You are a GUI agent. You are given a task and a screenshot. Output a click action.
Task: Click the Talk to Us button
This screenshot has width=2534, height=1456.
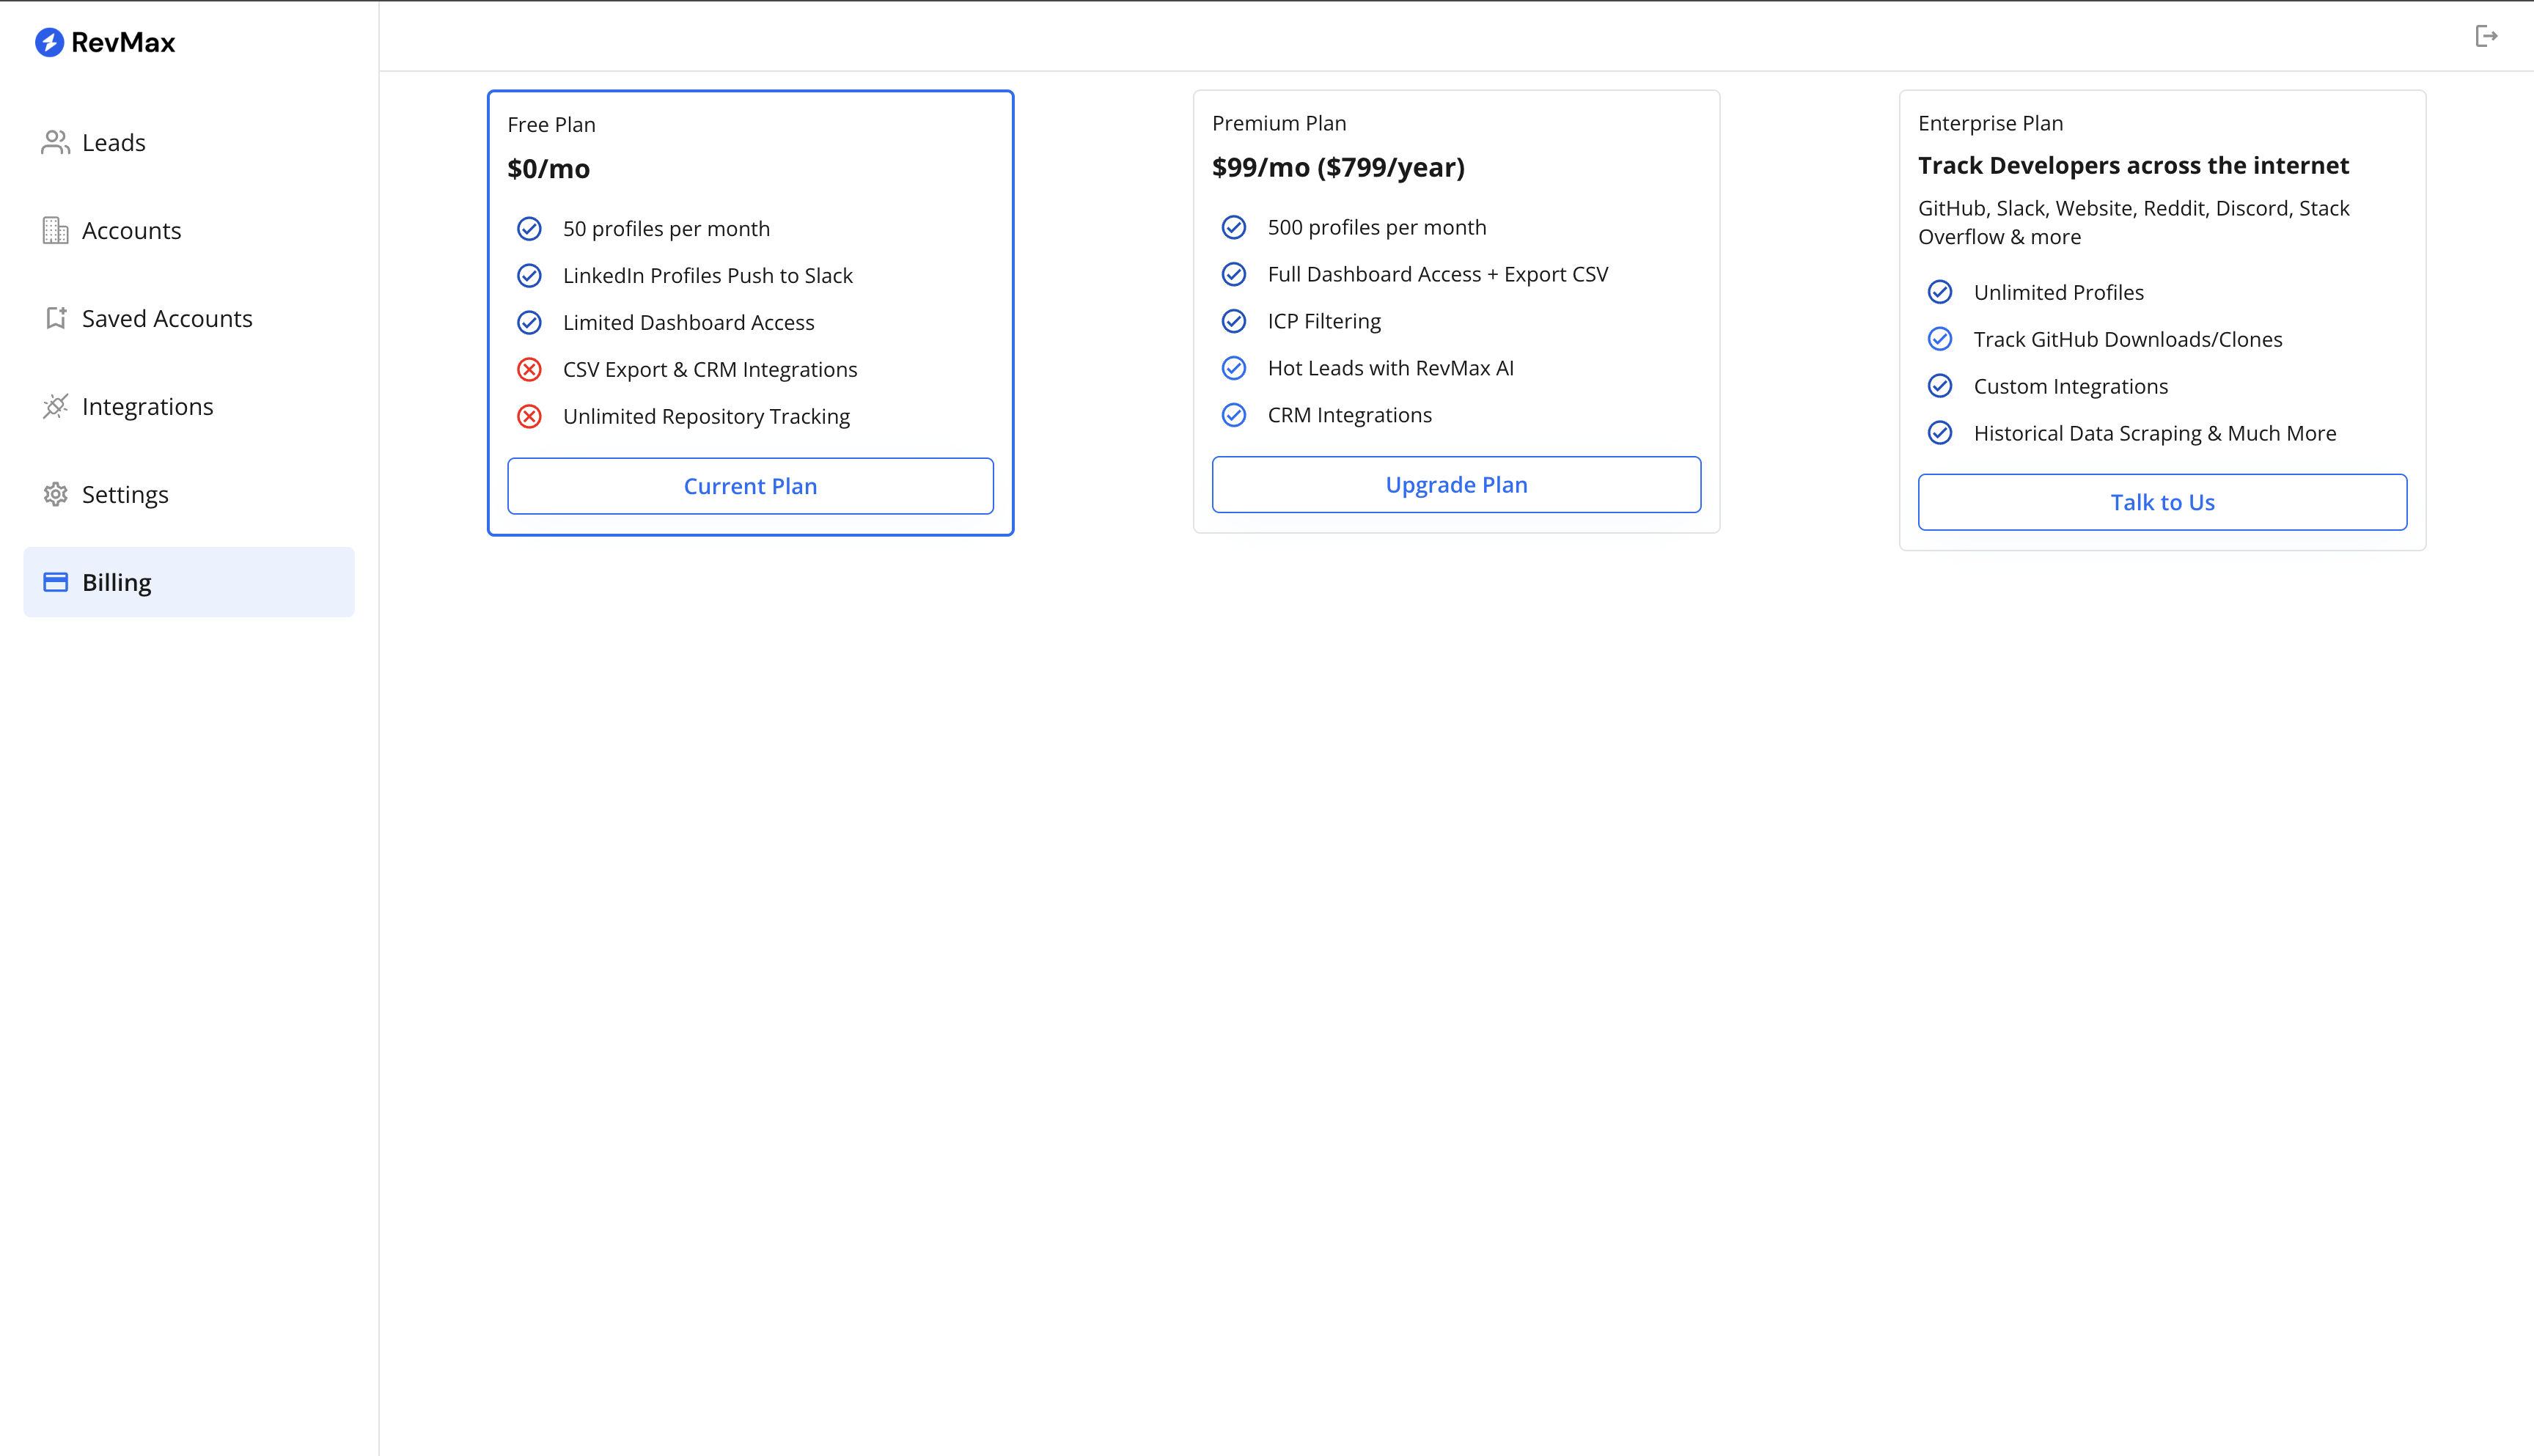pos(2162,502)
